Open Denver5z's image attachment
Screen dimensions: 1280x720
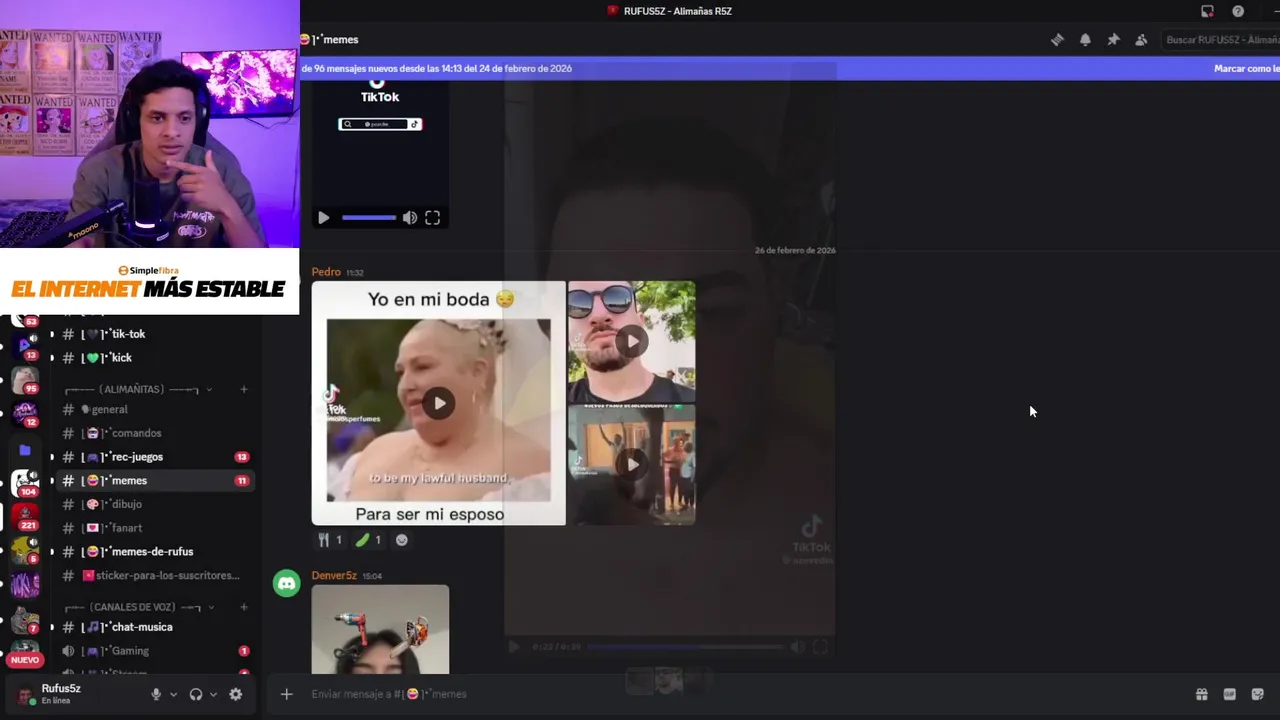380,630
